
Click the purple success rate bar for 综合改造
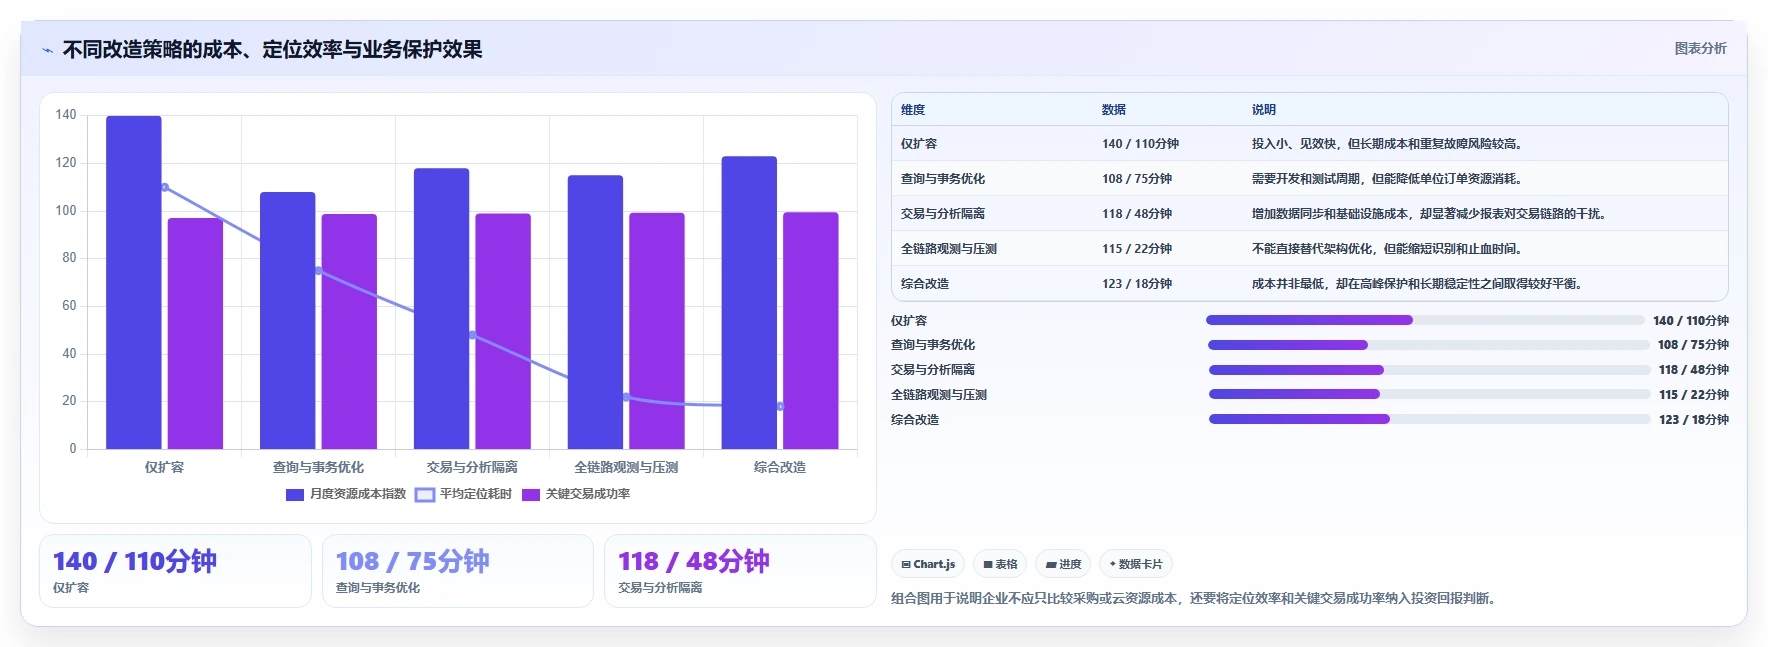click(811, 330)
